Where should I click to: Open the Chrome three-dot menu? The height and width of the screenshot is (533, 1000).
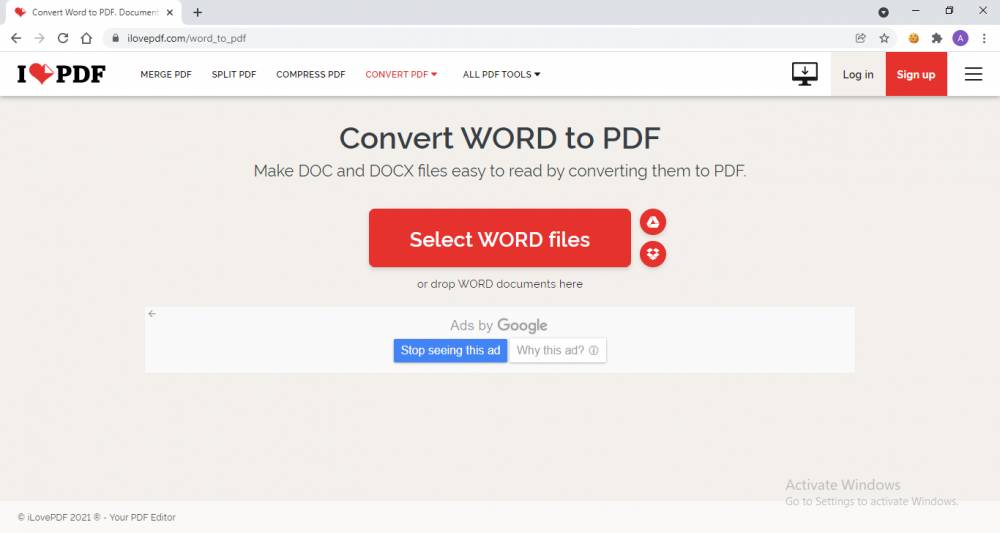tap(984, 38)
